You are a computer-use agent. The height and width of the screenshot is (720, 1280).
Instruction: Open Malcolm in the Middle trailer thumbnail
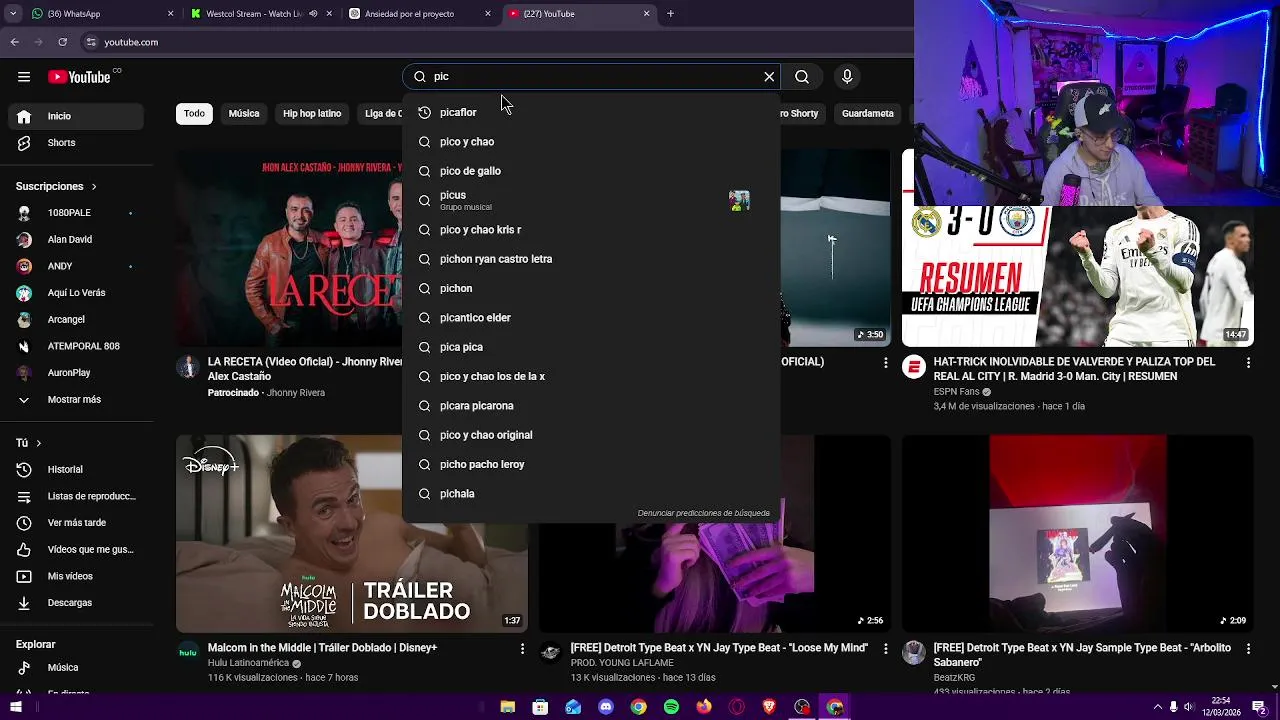[352, 533]
